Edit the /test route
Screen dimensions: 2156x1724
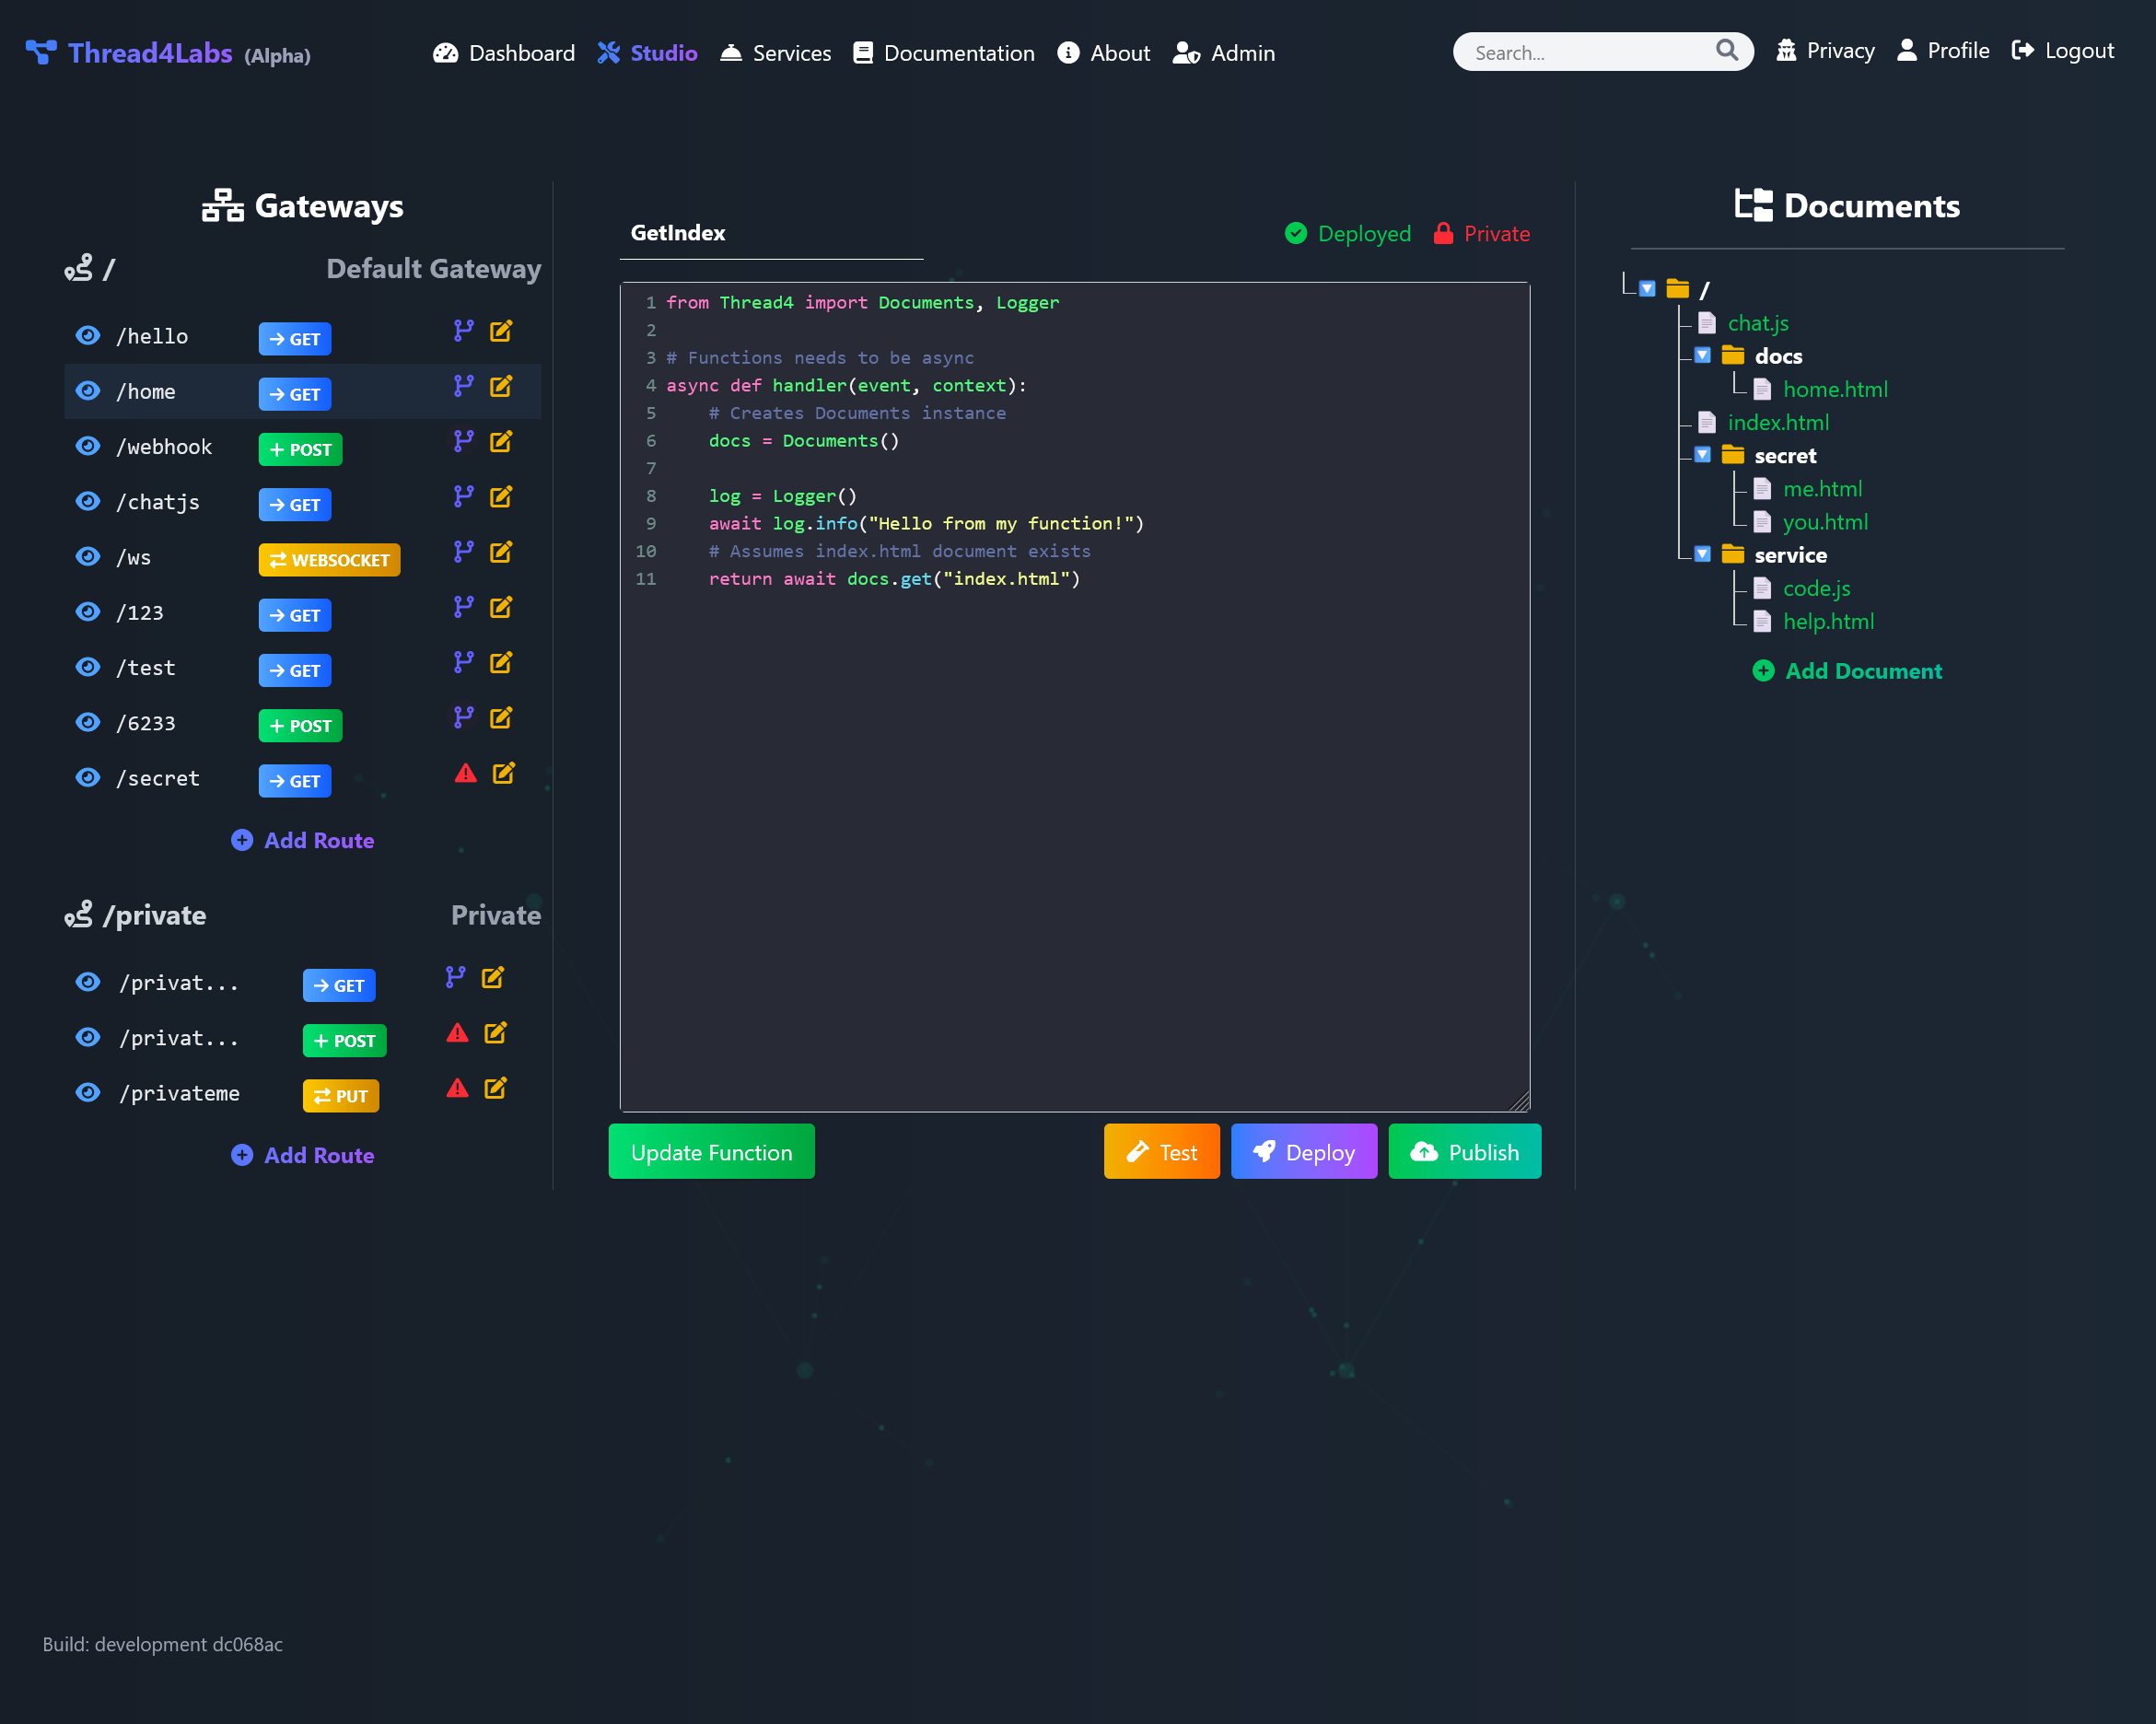click(501, 662)
